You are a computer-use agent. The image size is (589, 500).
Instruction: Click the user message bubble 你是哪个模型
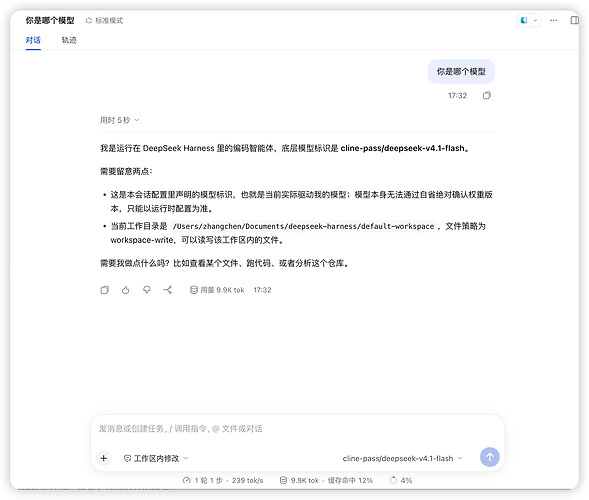click(461, 71)
